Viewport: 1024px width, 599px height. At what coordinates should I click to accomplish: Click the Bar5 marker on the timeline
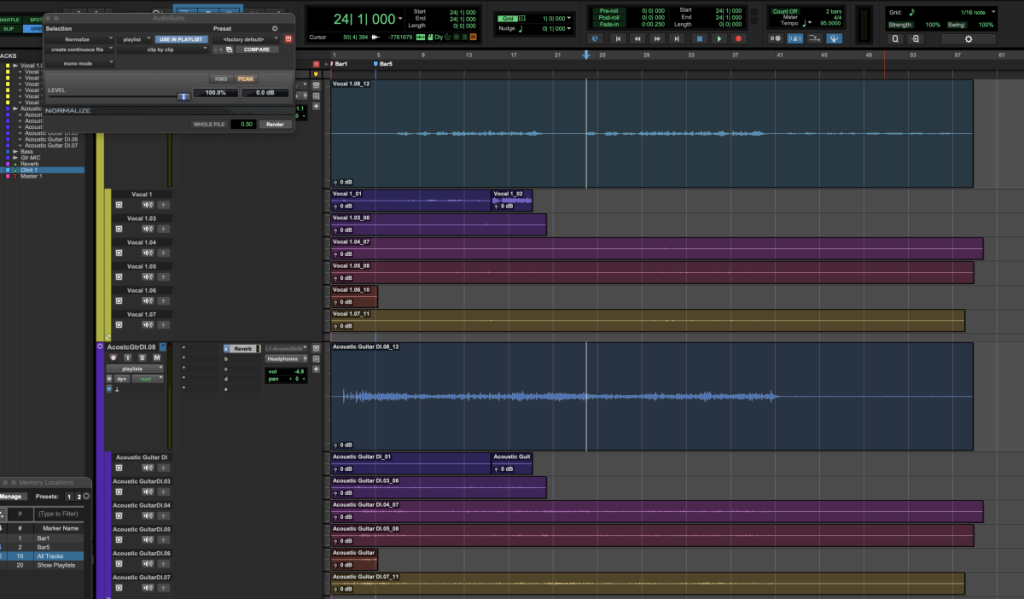coord(383,64)
